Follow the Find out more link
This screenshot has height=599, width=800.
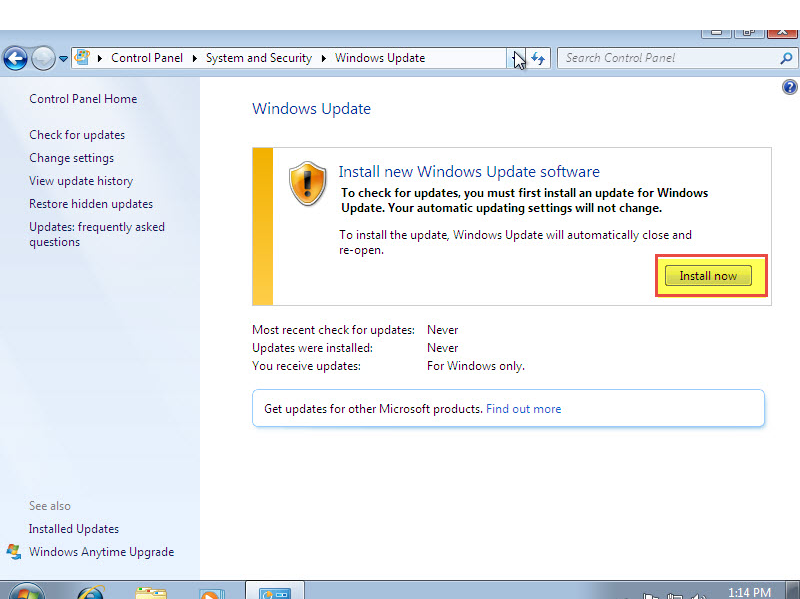523,409
